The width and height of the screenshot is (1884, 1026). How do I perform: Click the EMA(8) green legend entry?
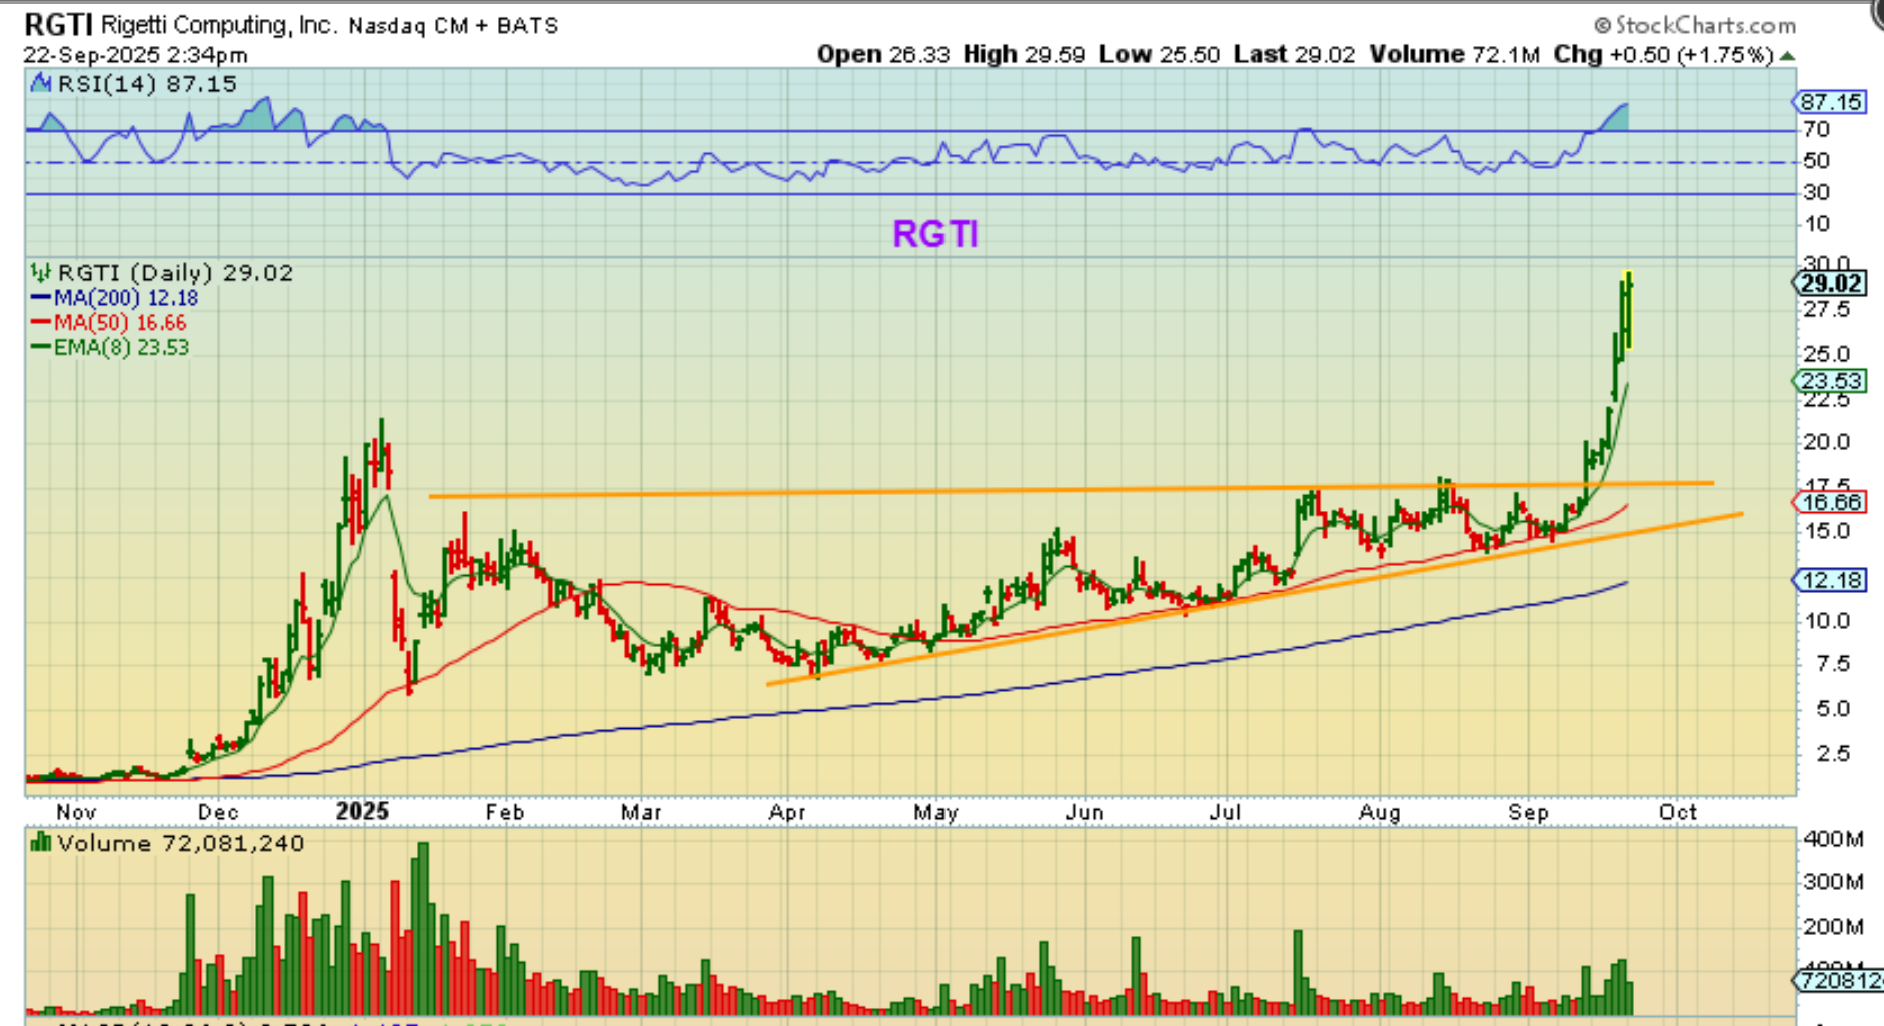point(110,347)
